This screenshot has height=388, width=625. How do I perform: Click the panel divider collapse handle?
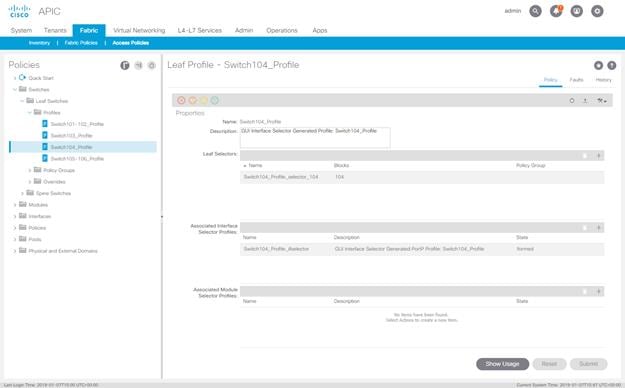point(162,217)
